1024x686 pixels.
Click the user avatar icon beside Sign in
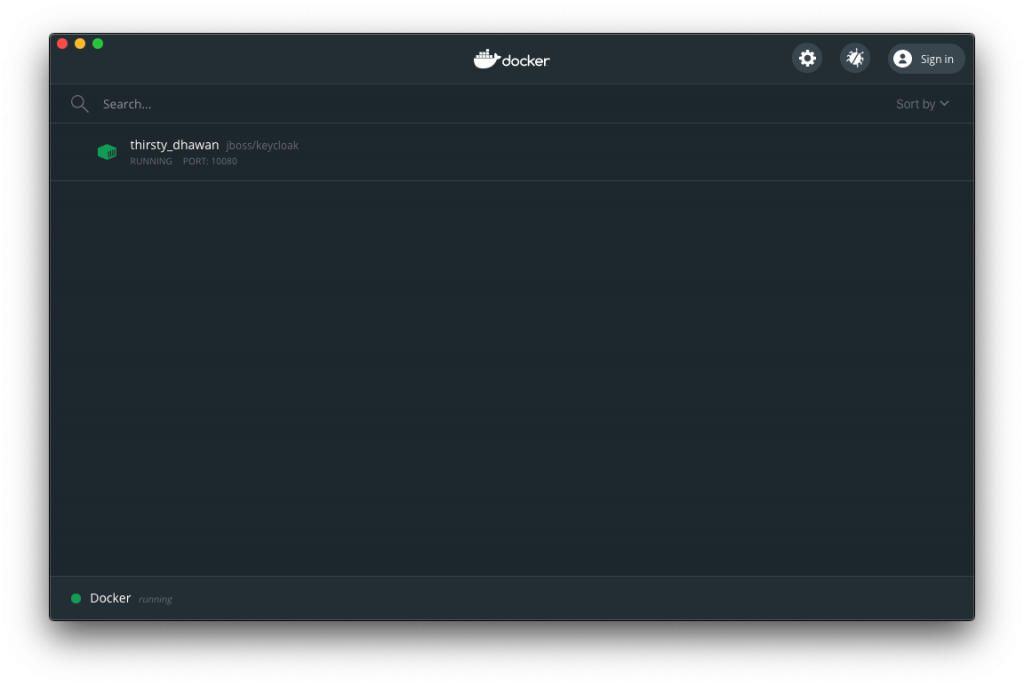click(903, 59)
